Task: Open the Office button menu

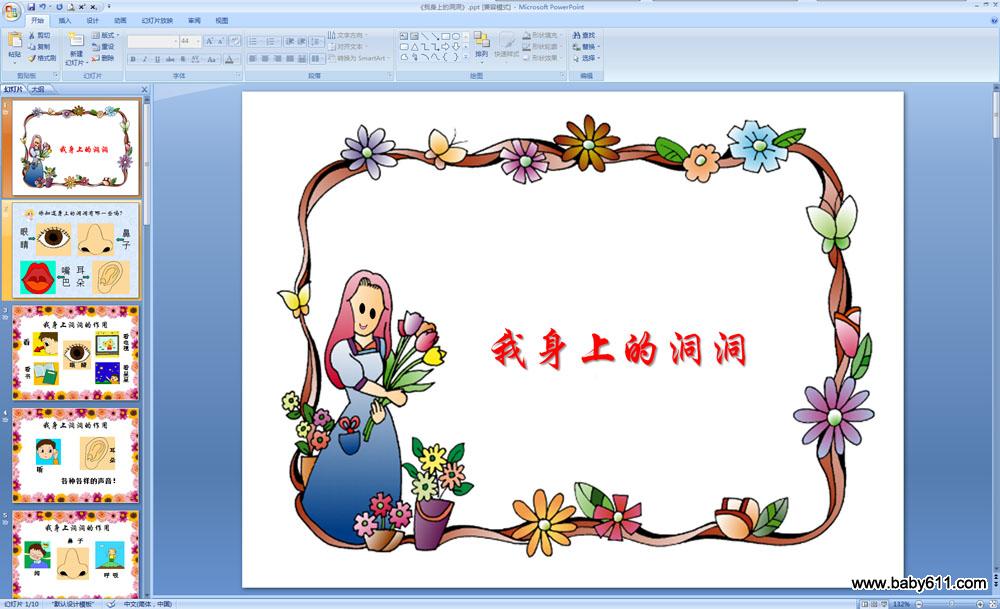Action: (11, 11)
